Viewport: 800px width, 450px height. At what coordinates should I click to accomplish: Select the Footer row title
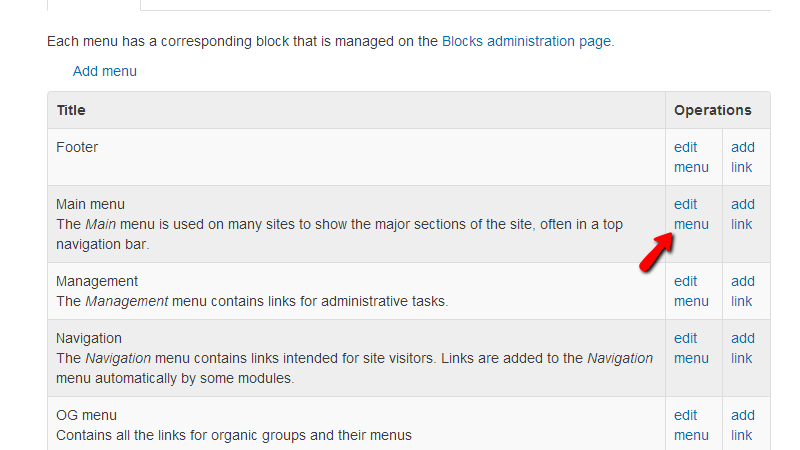coord(77,147)
